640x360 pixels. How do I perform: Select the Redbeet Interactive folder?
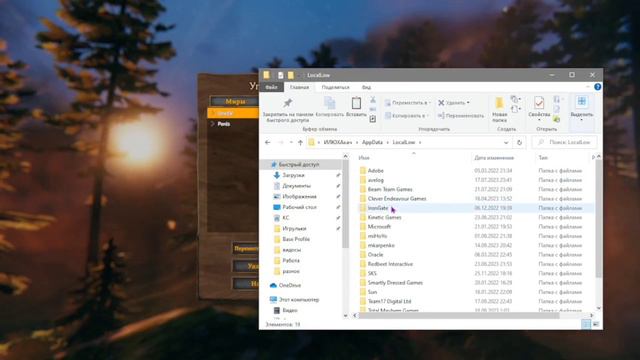[476, 264]
